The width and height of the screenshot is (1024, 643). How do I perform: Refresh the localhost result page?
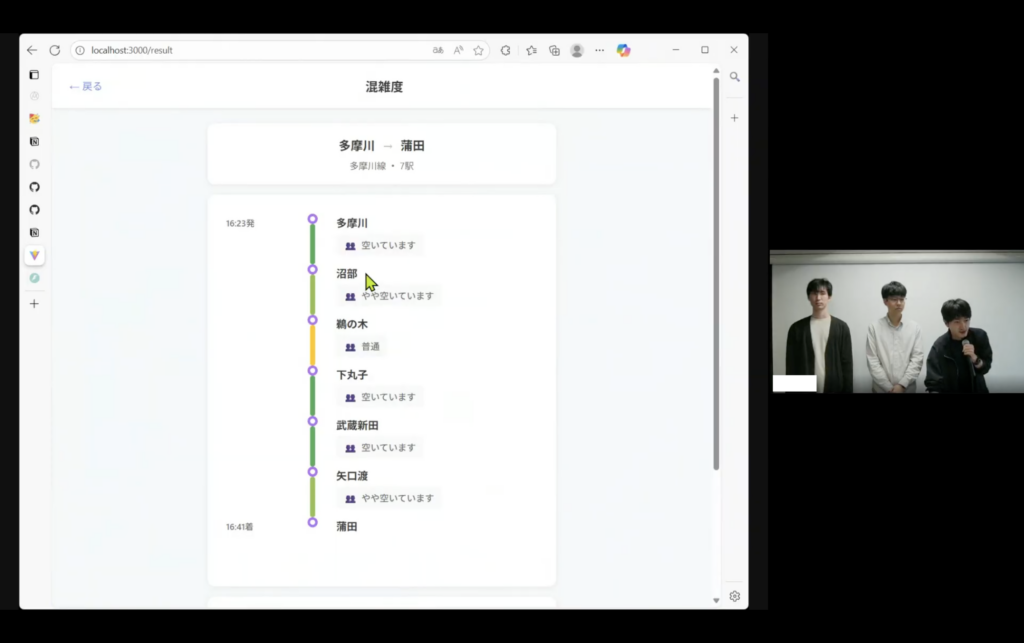tap(55, 50)
